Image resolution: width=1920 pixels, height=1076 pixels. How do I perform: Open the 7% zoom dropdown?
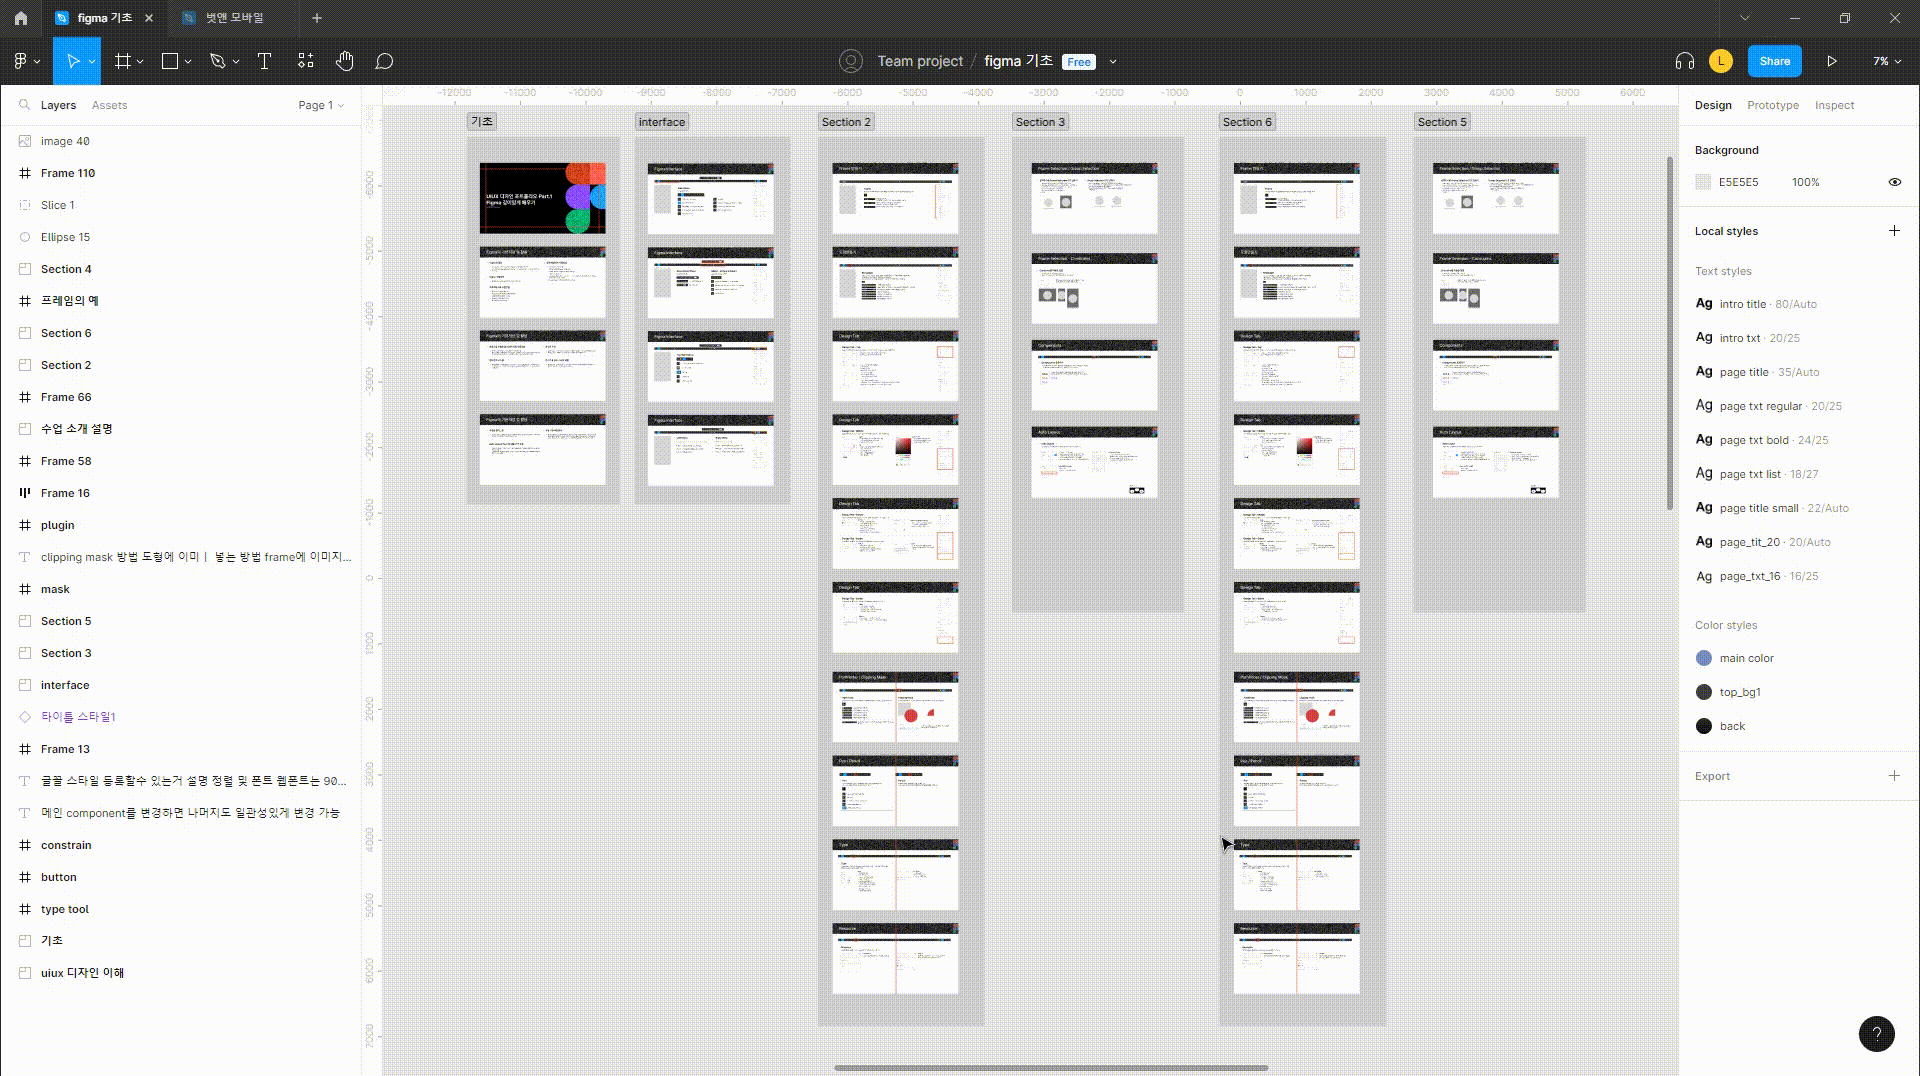[1887, 61]
